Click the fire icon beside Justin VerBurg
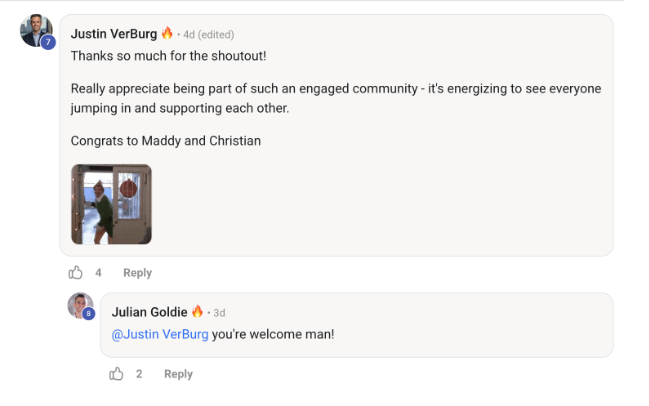 coord(167,33)
